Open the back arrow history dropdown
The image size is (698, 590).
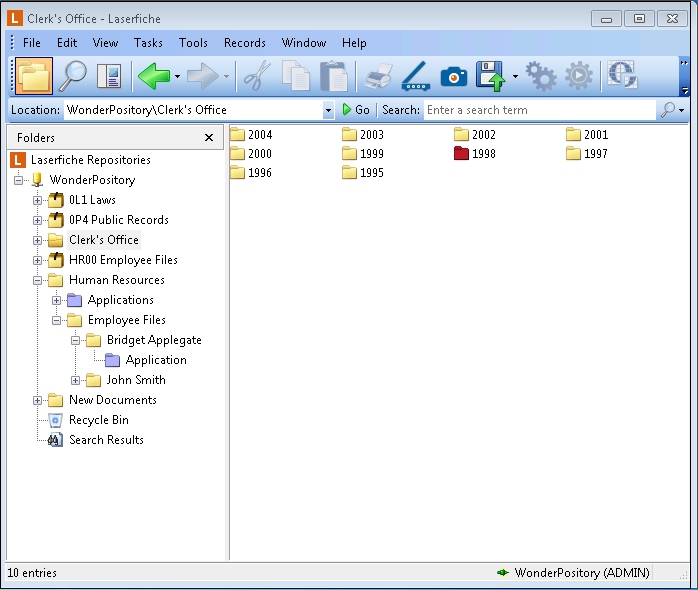[177, 77]
